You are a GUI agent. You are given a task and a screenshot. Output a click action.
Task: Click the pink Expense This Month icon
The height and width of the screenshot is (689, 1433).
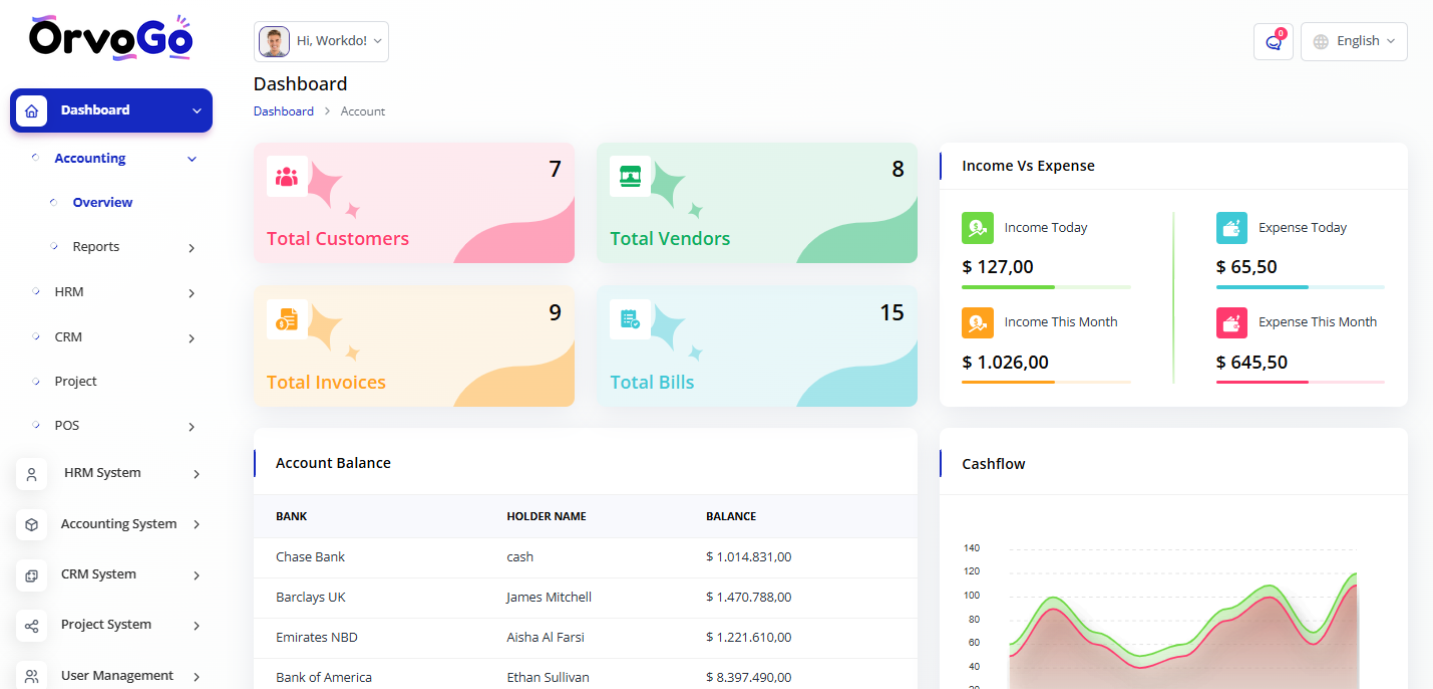pyautogui.click(x=1231, y=322)
